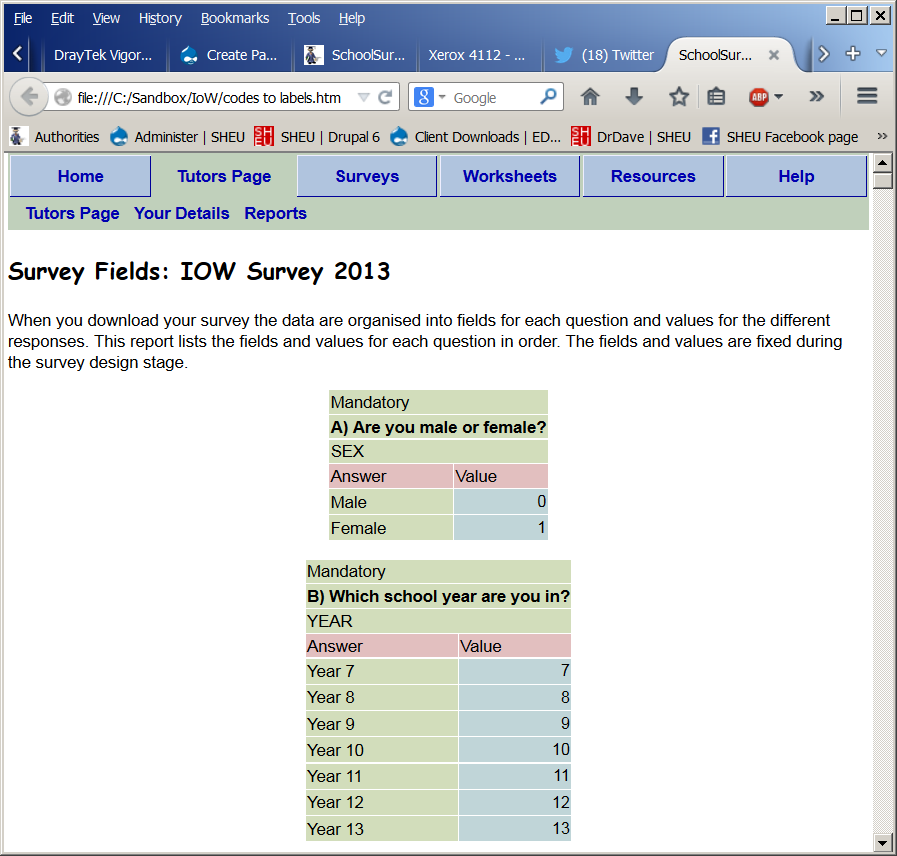Open the bookmarks library icon
Viewport: 897px width, 856px height.
[x=716, y=97]
